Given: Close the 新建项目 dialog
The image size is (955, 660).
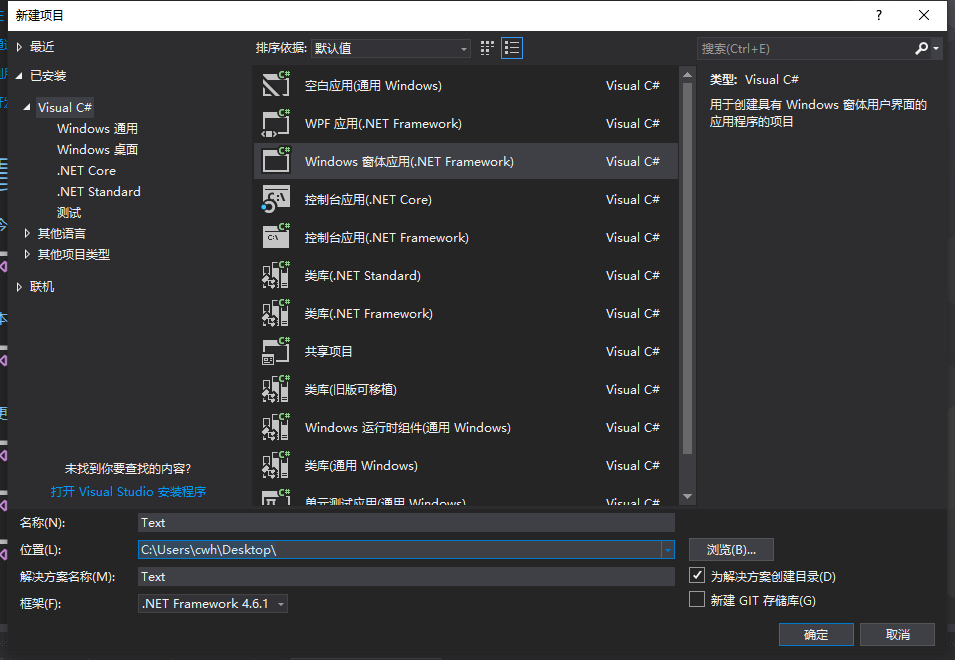Looking at the screenshot, I should click(923, 15).
